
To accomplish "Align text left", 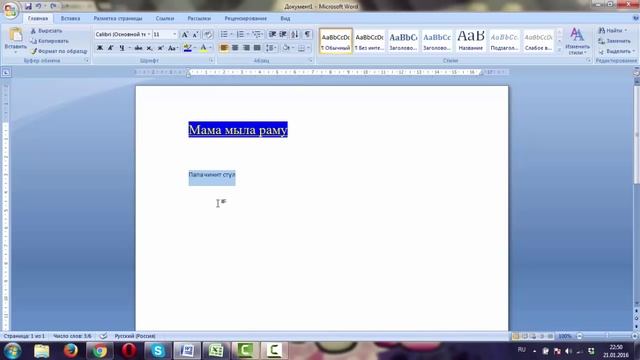I will [x=224, y=48].
